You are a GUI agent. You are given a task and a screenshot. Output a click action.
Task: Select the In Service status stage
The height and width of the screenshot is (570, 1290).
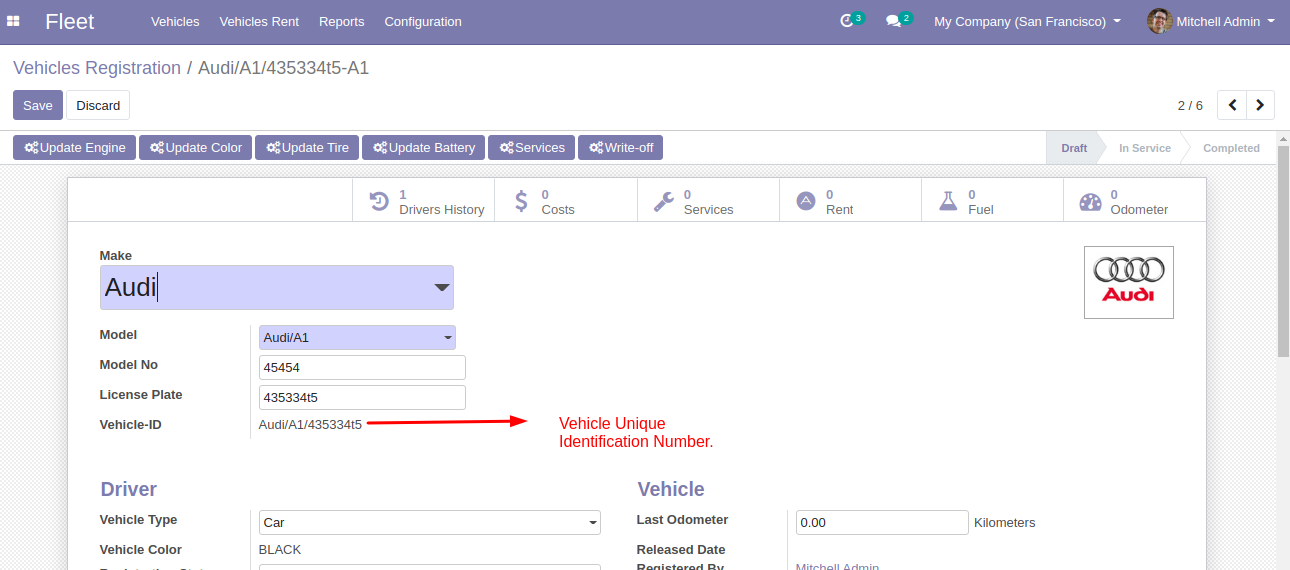1144,148
